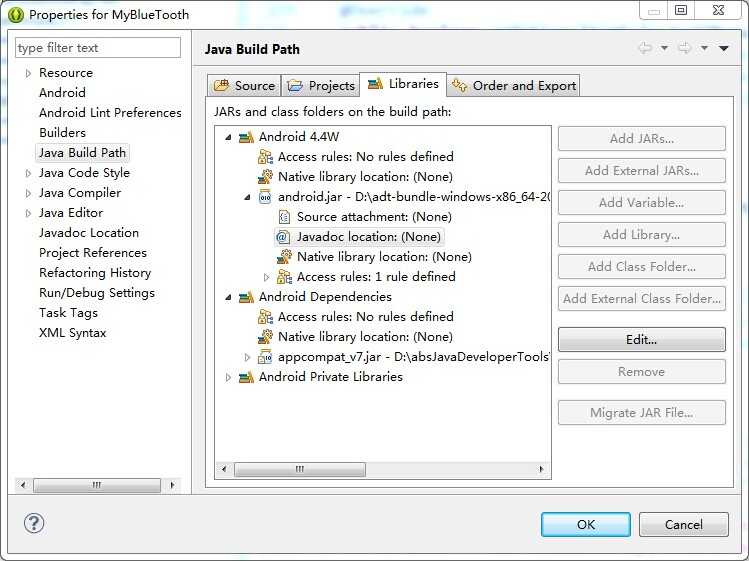Open the view menu dropdown arrow

click(724, 48)
